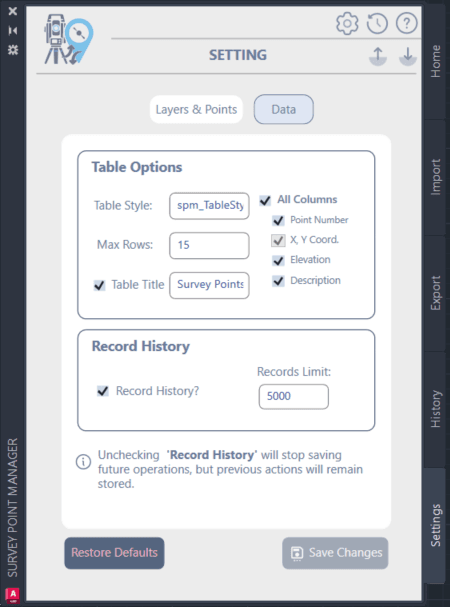Viewport: 450px width, 607px height.
Task: Click the Survey Point Manager logo
Action: (x=69, y=39)
